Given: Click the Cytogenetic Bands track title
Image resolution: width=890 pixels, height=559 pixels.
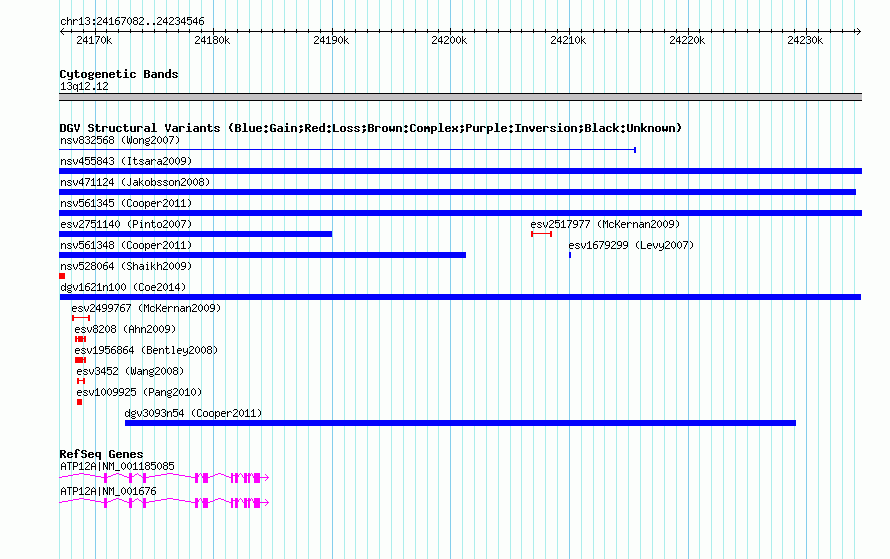Looking at the screenshot, I should pyautogui.click(x=119, y=74).
